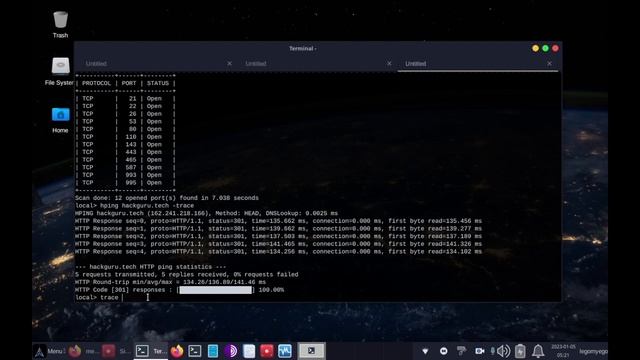Click the HTTP Response seq=0 line

click(278, 221)
